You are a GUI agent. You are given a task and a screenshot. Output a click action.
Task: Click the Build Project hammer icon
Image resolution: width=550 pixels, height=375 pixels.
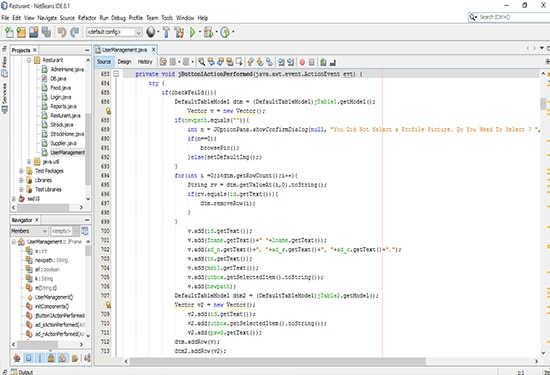(x=166, y=32)
